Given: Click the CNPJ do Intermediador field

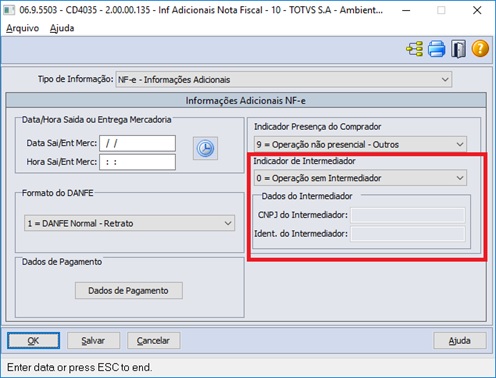Looking at the screenshot, I should coord(408,215).
